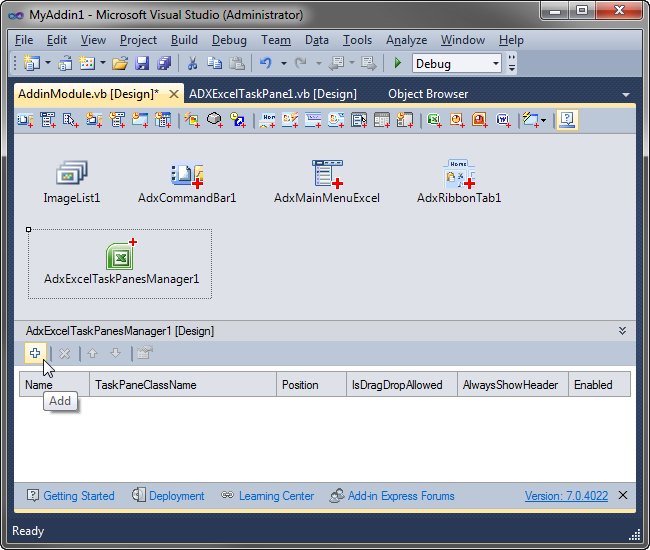Image resolution: width=650 pixels, height=550 pixels.
Task: Open the Undo history dropdown arrow
Action: tap(284, 63)
